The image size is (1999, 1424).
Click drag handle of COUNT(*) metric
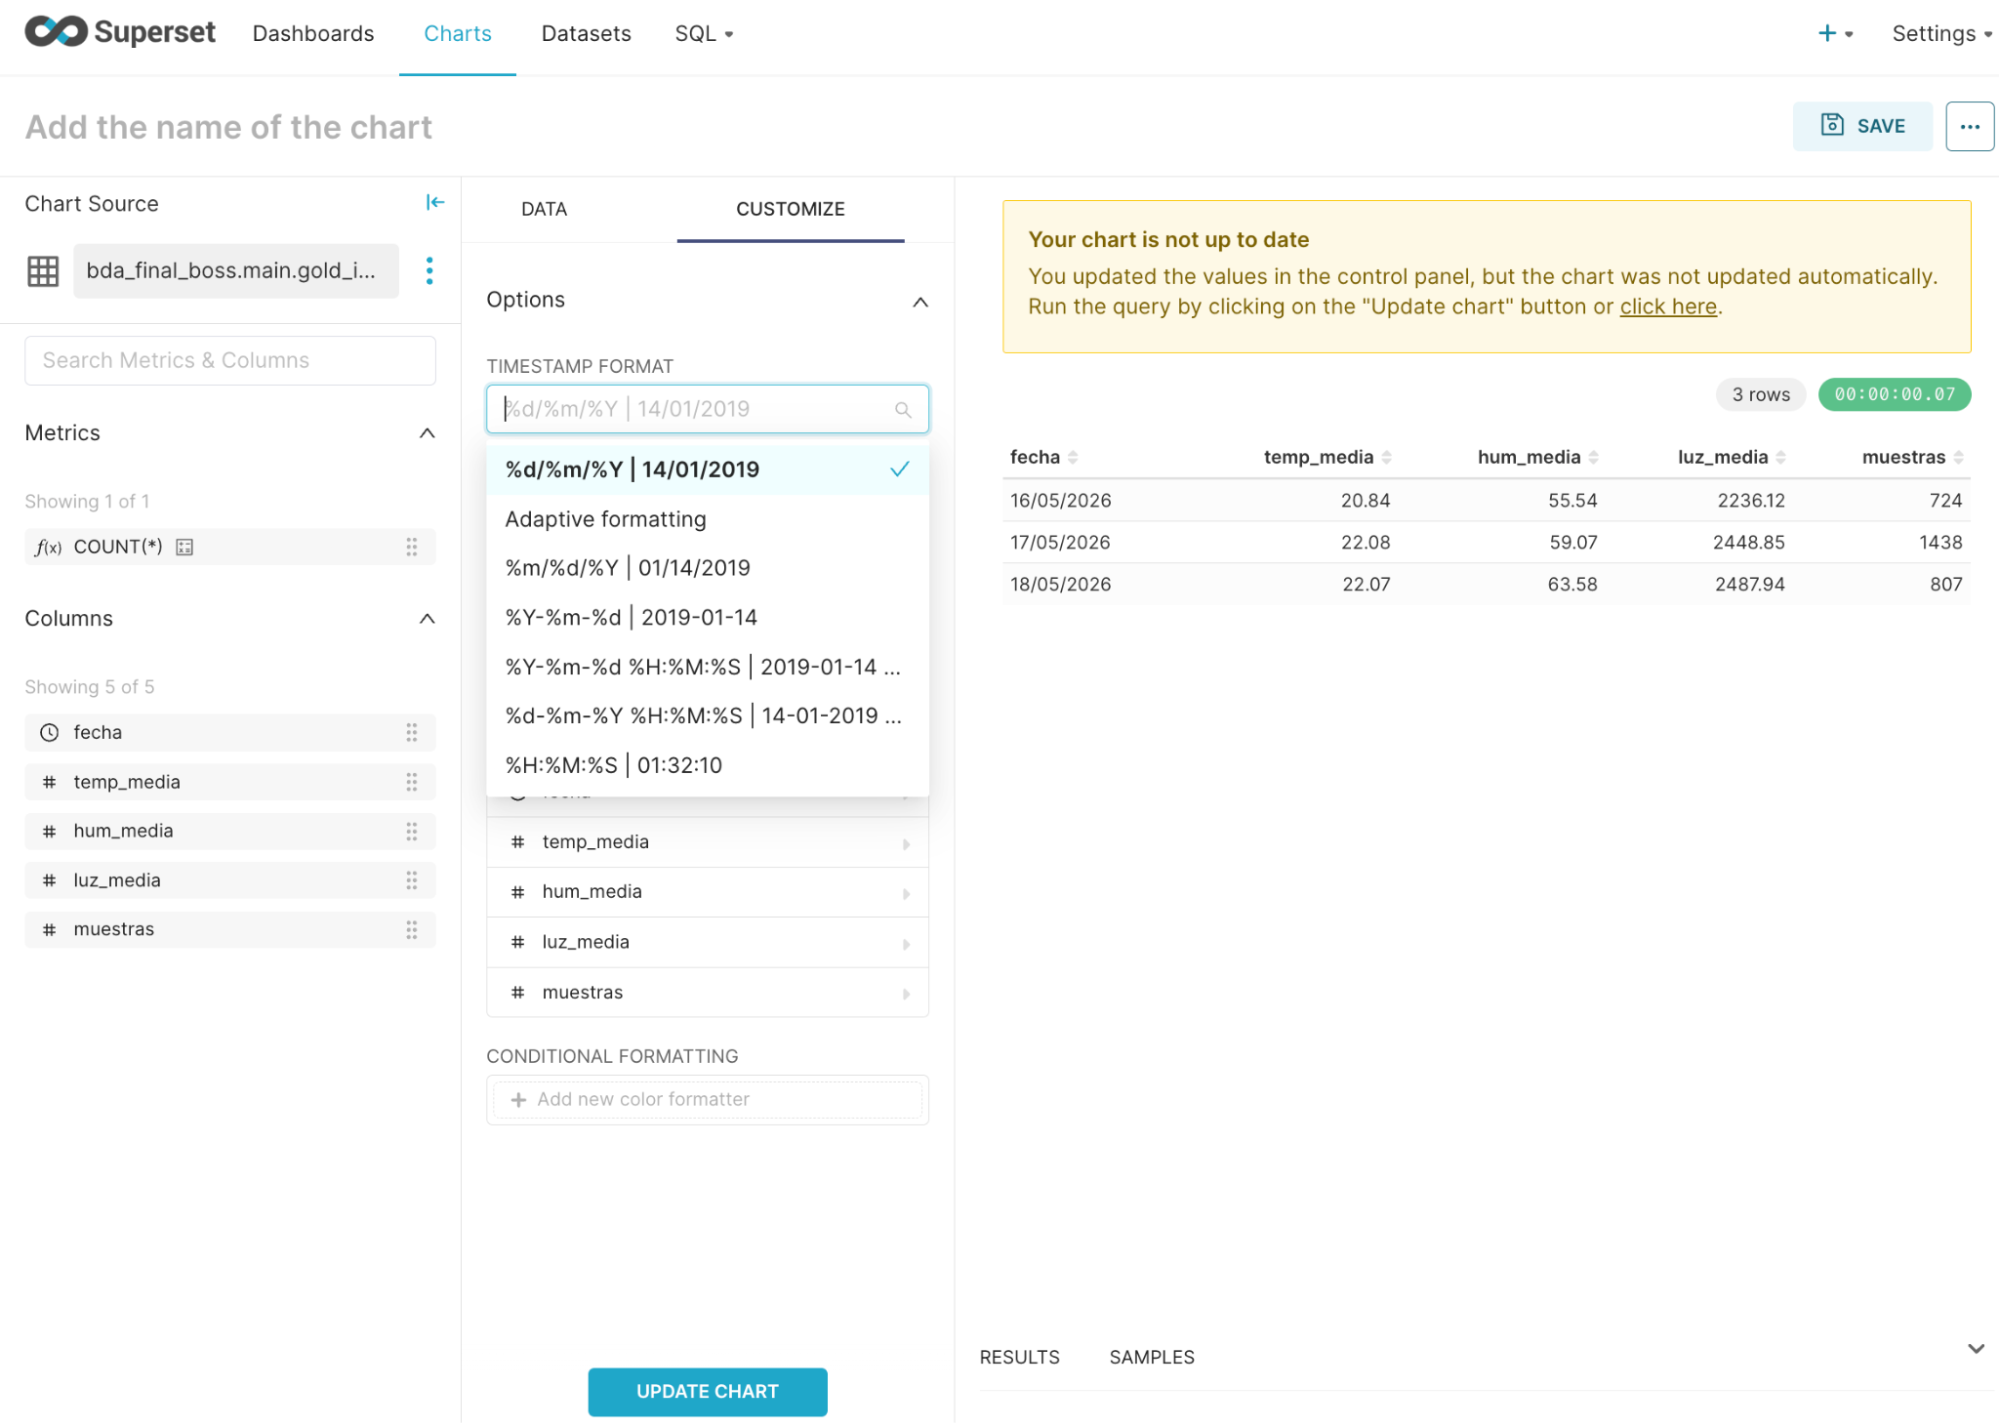(x=411, y=547)
